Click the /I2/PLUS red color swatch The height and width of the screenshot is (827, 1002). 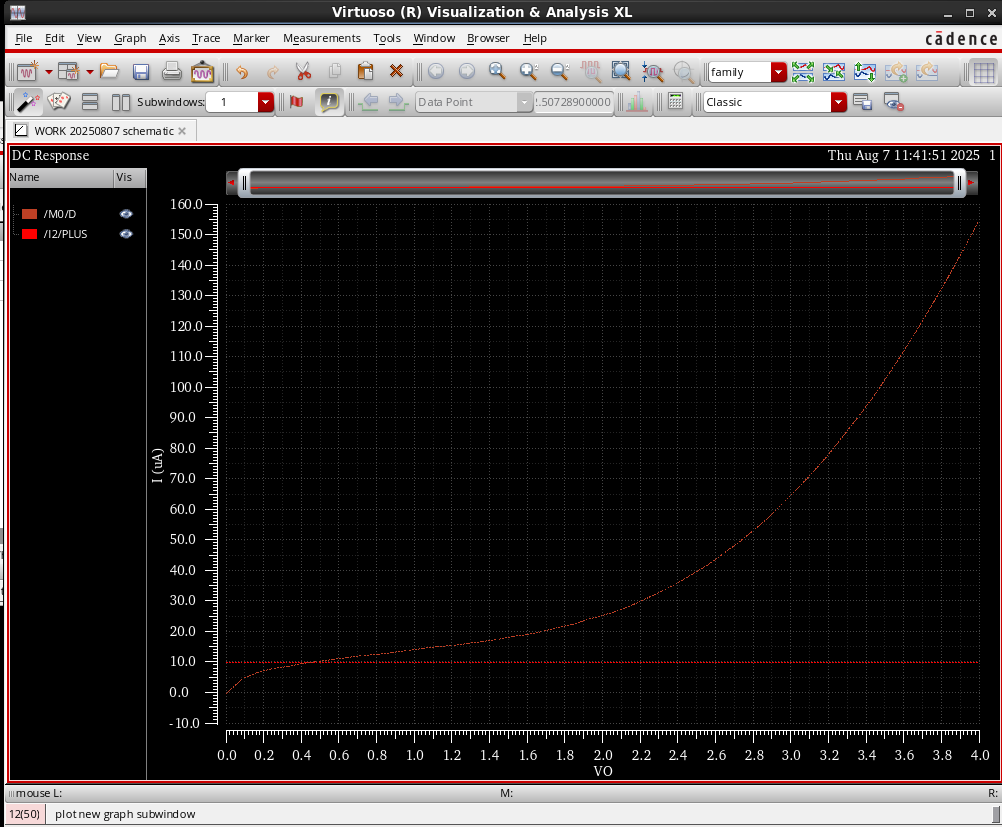[x=29, y=234]
